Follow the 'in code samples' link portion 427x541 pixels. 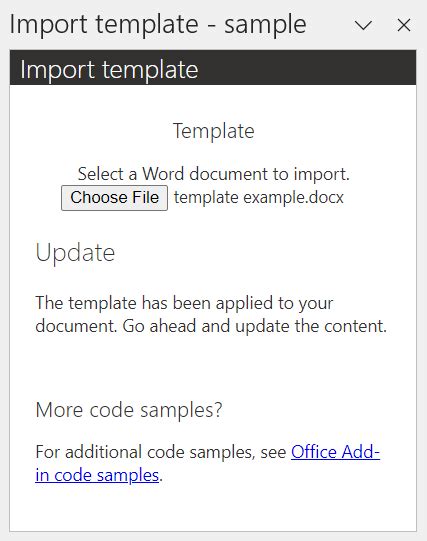pos(97,475)
